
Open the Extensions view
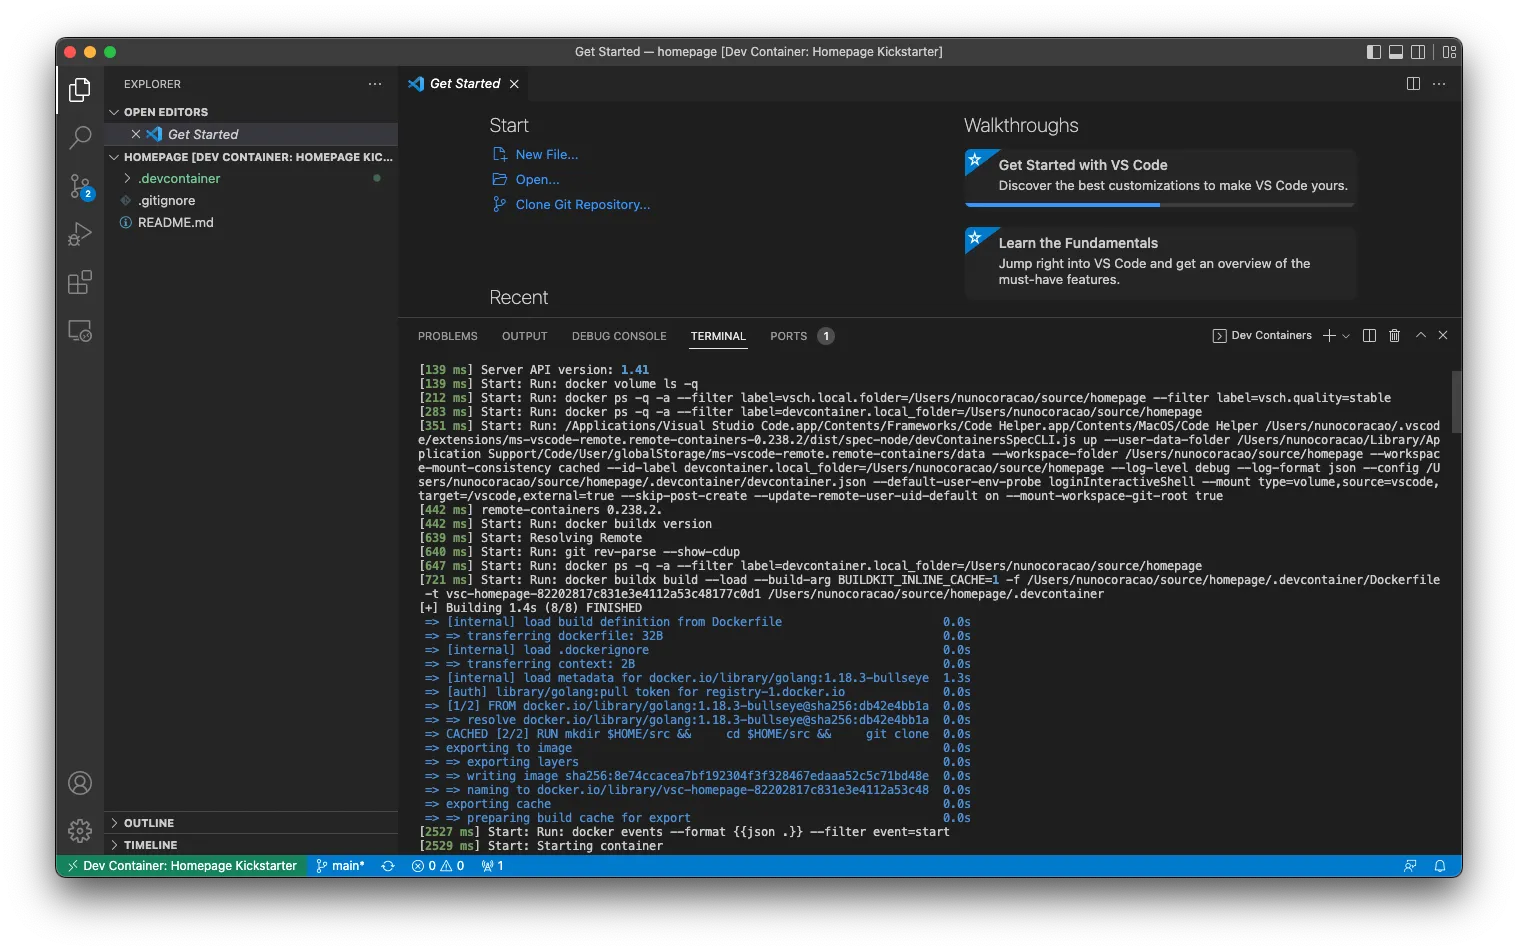tap(80, 282)
